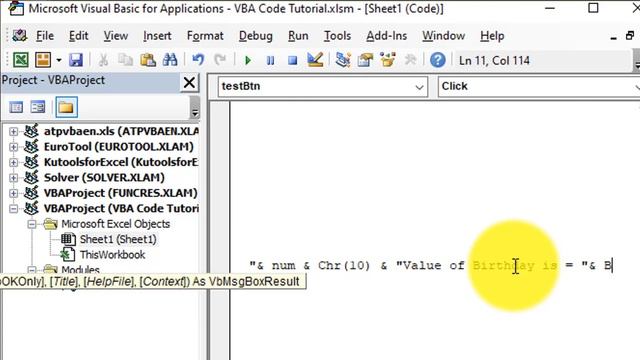Run the macro with green play button

click(248, 60)
